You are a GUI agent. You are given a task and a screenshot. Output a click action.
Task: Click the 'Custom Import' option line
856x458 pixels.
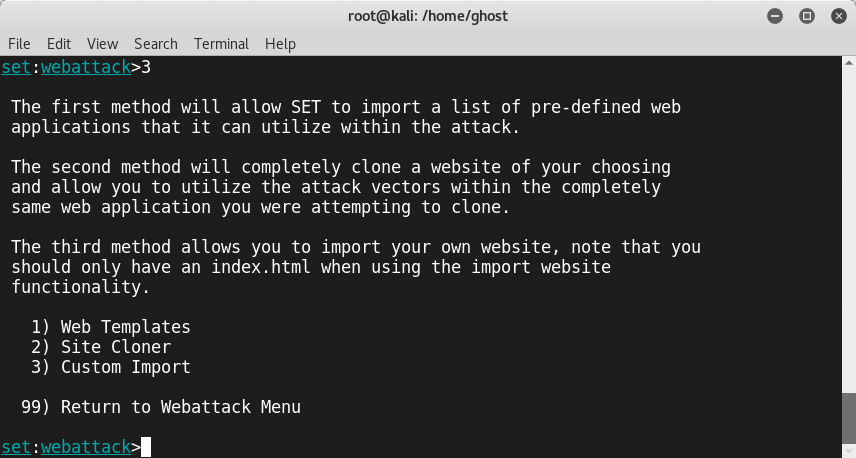pyautogui.click(x=111, y=367)
